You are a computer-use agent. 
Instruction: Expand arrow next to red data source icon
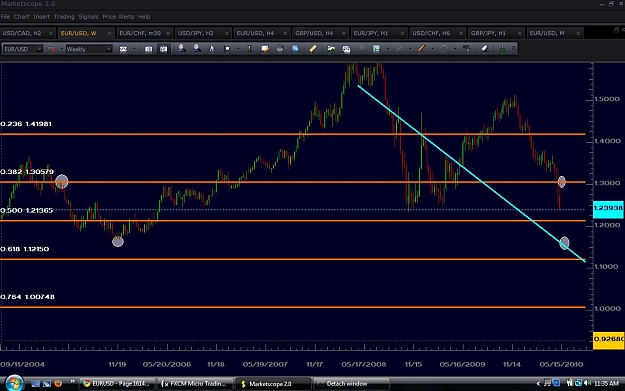62,49
